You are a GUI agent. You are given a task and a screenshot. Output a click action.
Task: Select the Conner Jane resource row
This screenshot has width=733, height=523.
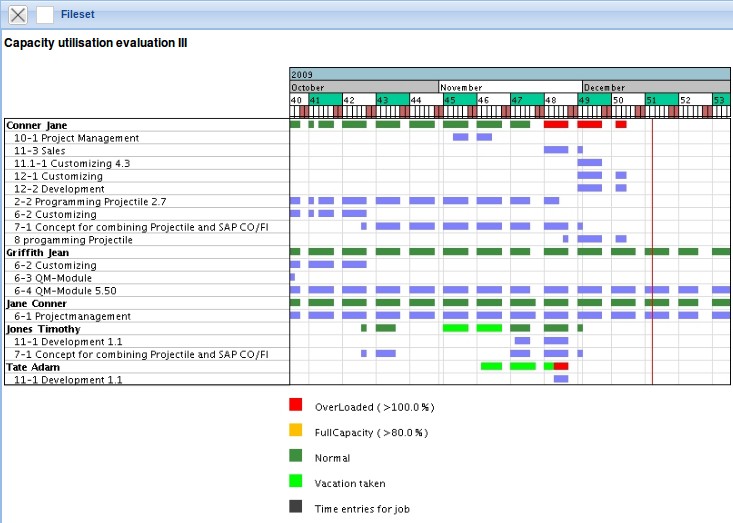point(37,125)
